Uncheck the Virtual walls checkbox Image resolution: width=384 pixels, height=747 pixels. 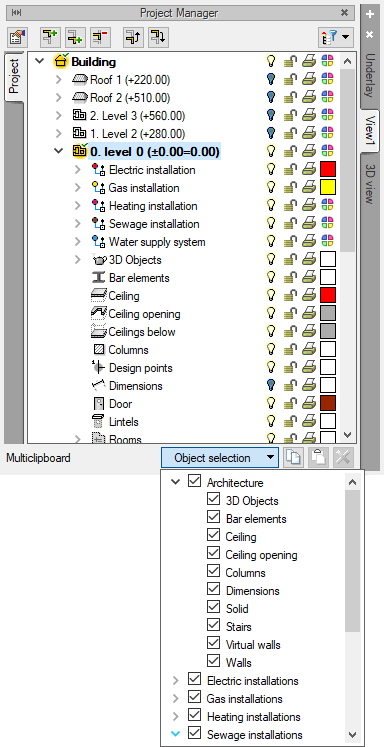point(213,645)
